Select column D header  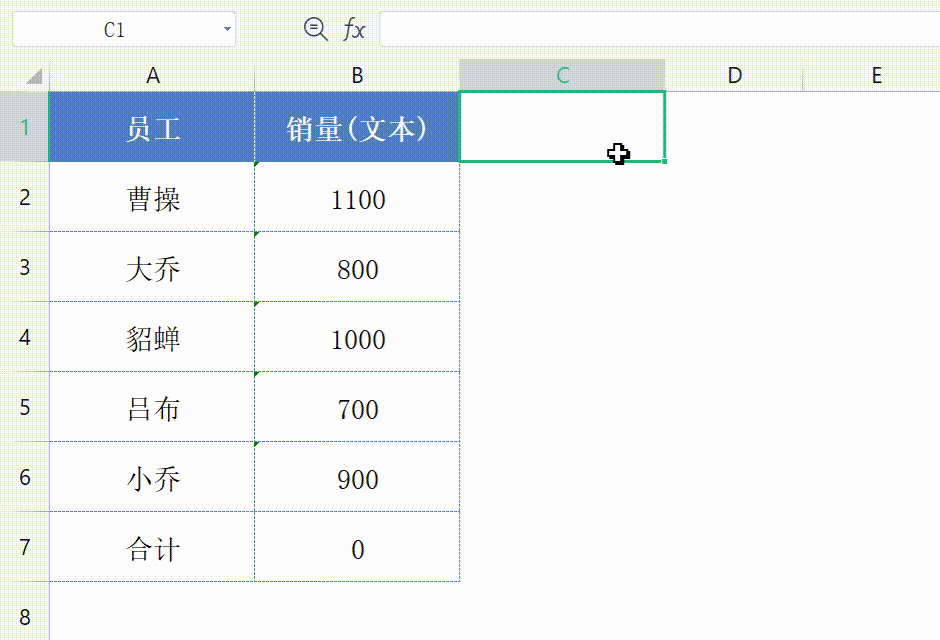(734, 76)
